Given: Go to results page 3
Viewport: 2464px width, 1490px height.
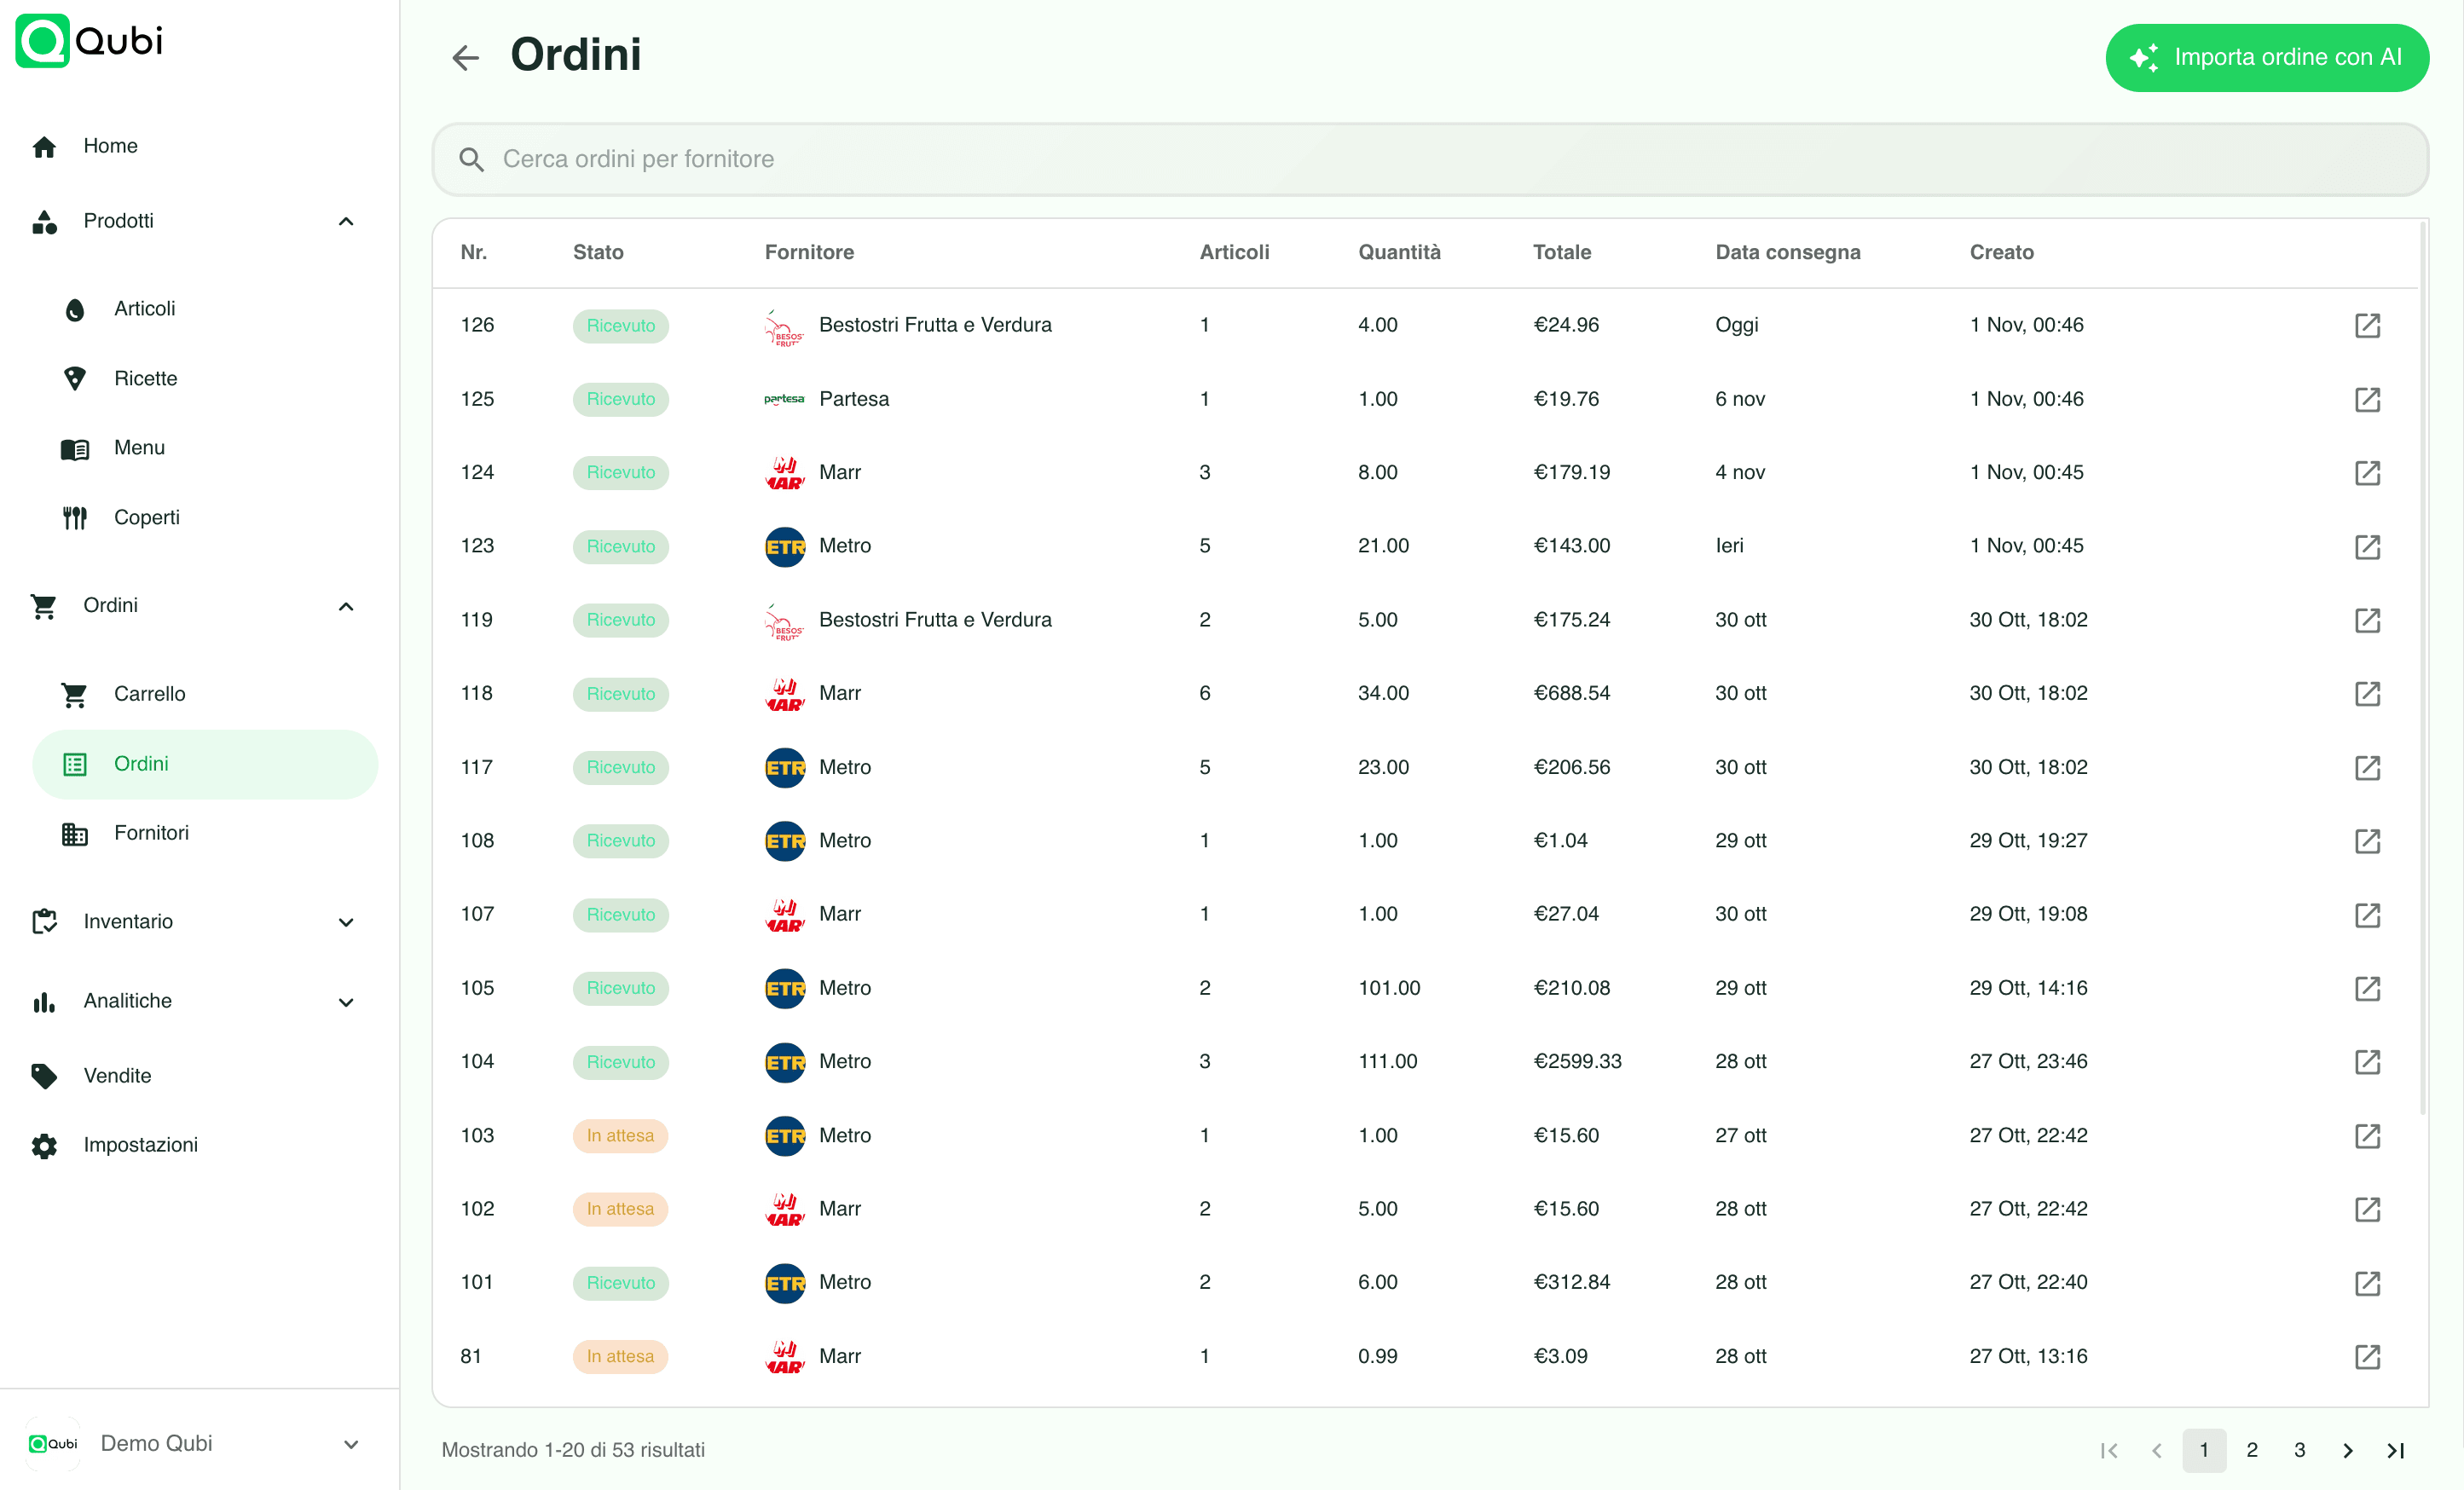Looking at the screenshot, I should tap(2299, 1450).
